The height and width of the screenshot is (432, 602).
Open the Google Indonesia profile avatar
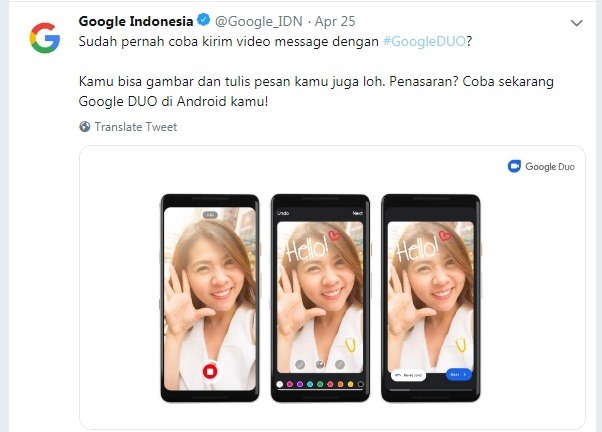(x=45, y=38)
